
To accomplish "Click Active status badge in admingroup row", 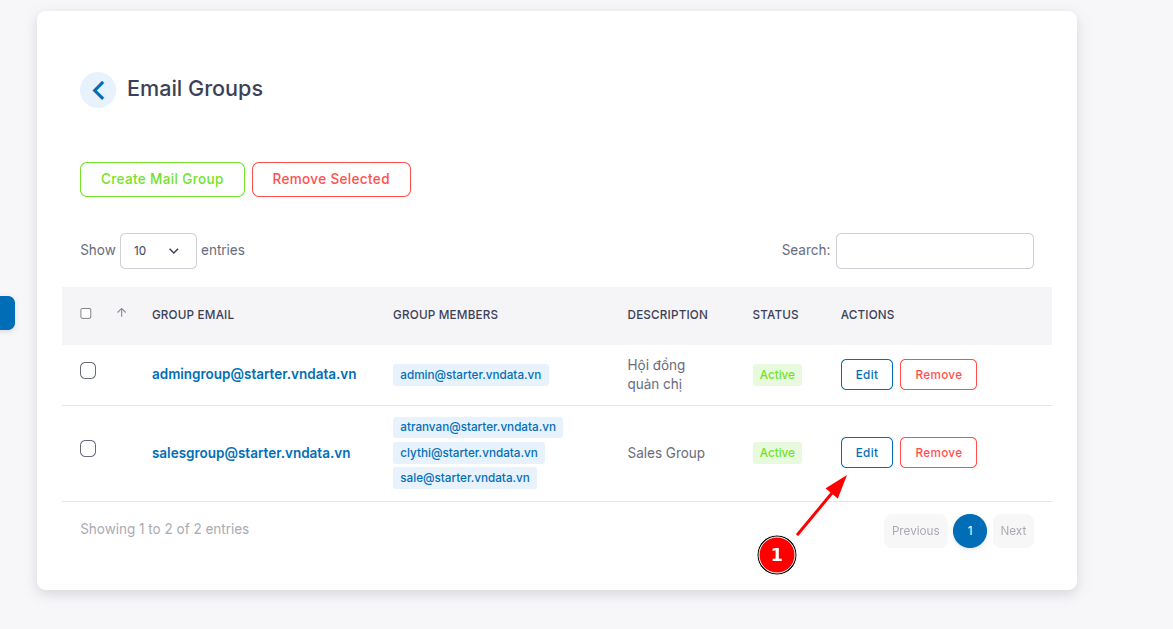I will 777,375.
